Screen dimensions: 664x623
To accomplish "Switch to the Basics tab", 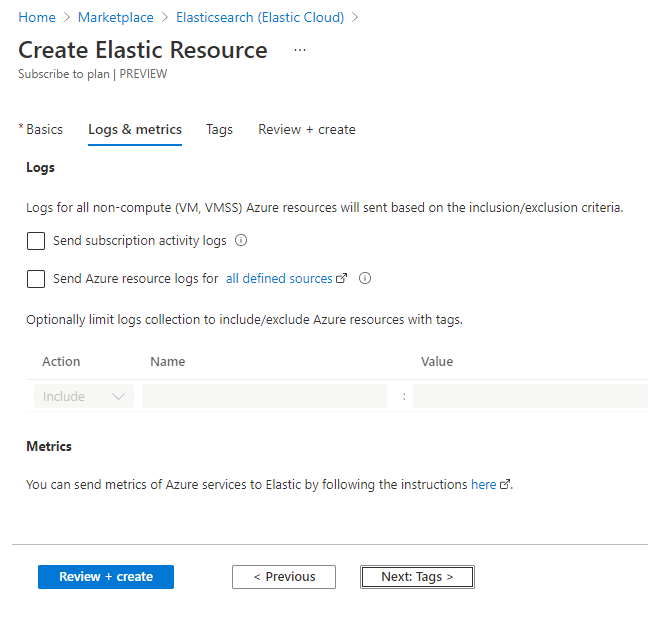I will point(44,130).
